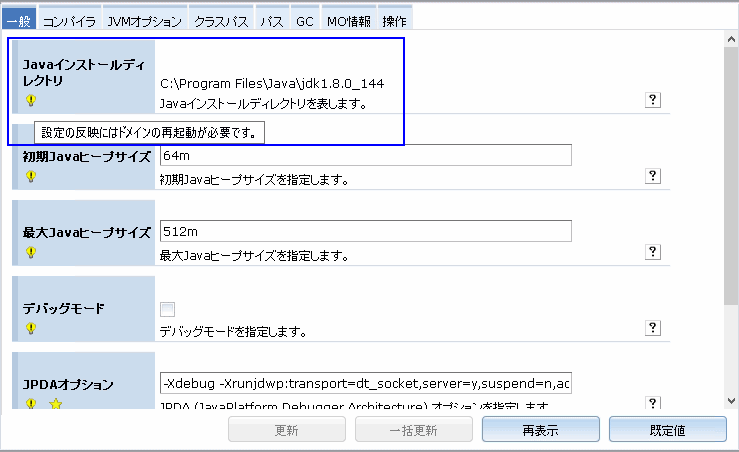
Task: Click the lightbulb icon under 初期Javaヒープサイズ
Action: (x=31, y=177)
